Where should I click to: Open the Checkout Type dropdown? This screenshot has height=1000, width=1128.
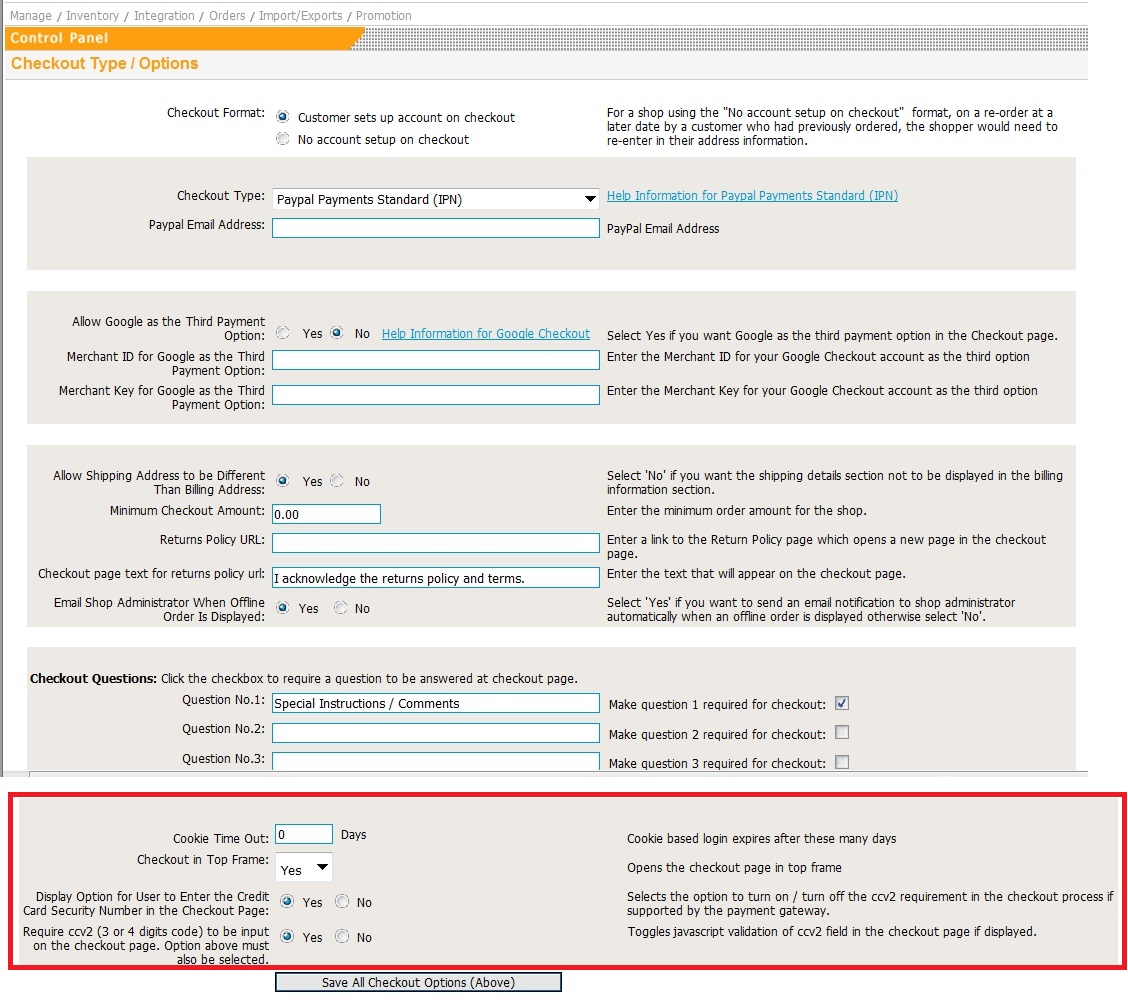tap(436, 199)
